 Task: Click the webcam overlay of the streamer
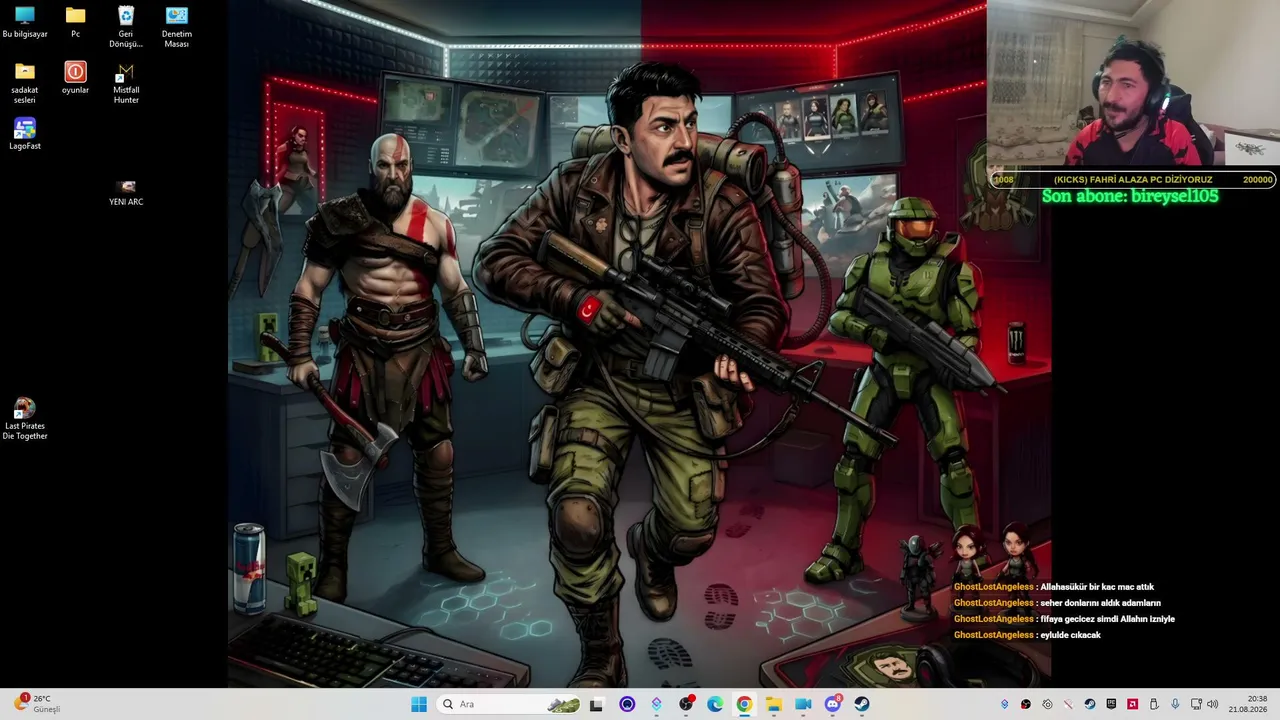coord(1133,83)
